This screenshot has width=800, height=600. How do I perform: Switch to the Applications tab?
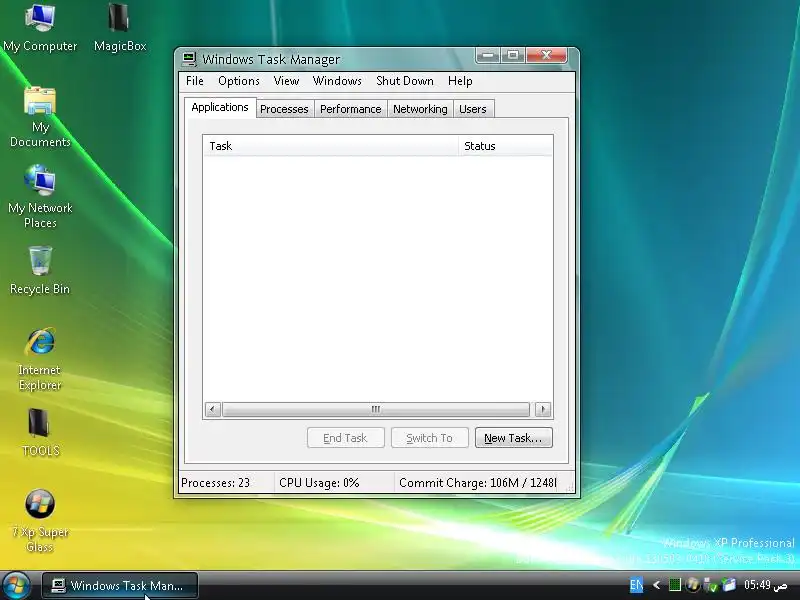point(220,108)
